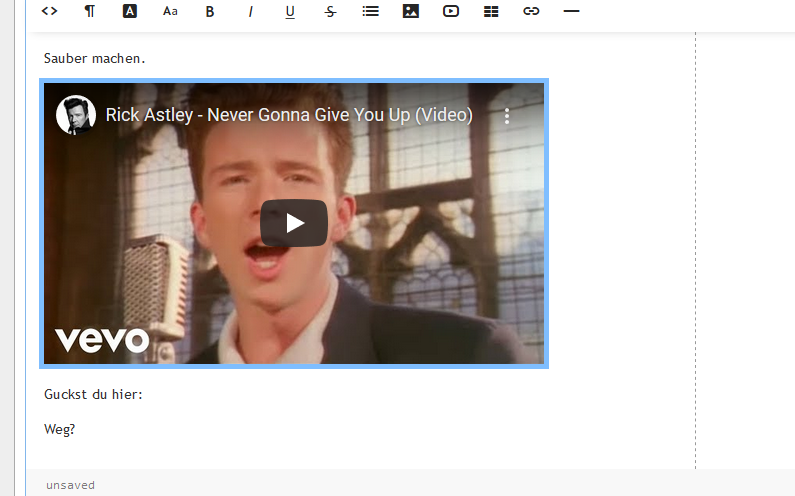Image resolution: width=795 pixels, height=496 pixels.
Task: Insert an image
Action: point(411,11)
